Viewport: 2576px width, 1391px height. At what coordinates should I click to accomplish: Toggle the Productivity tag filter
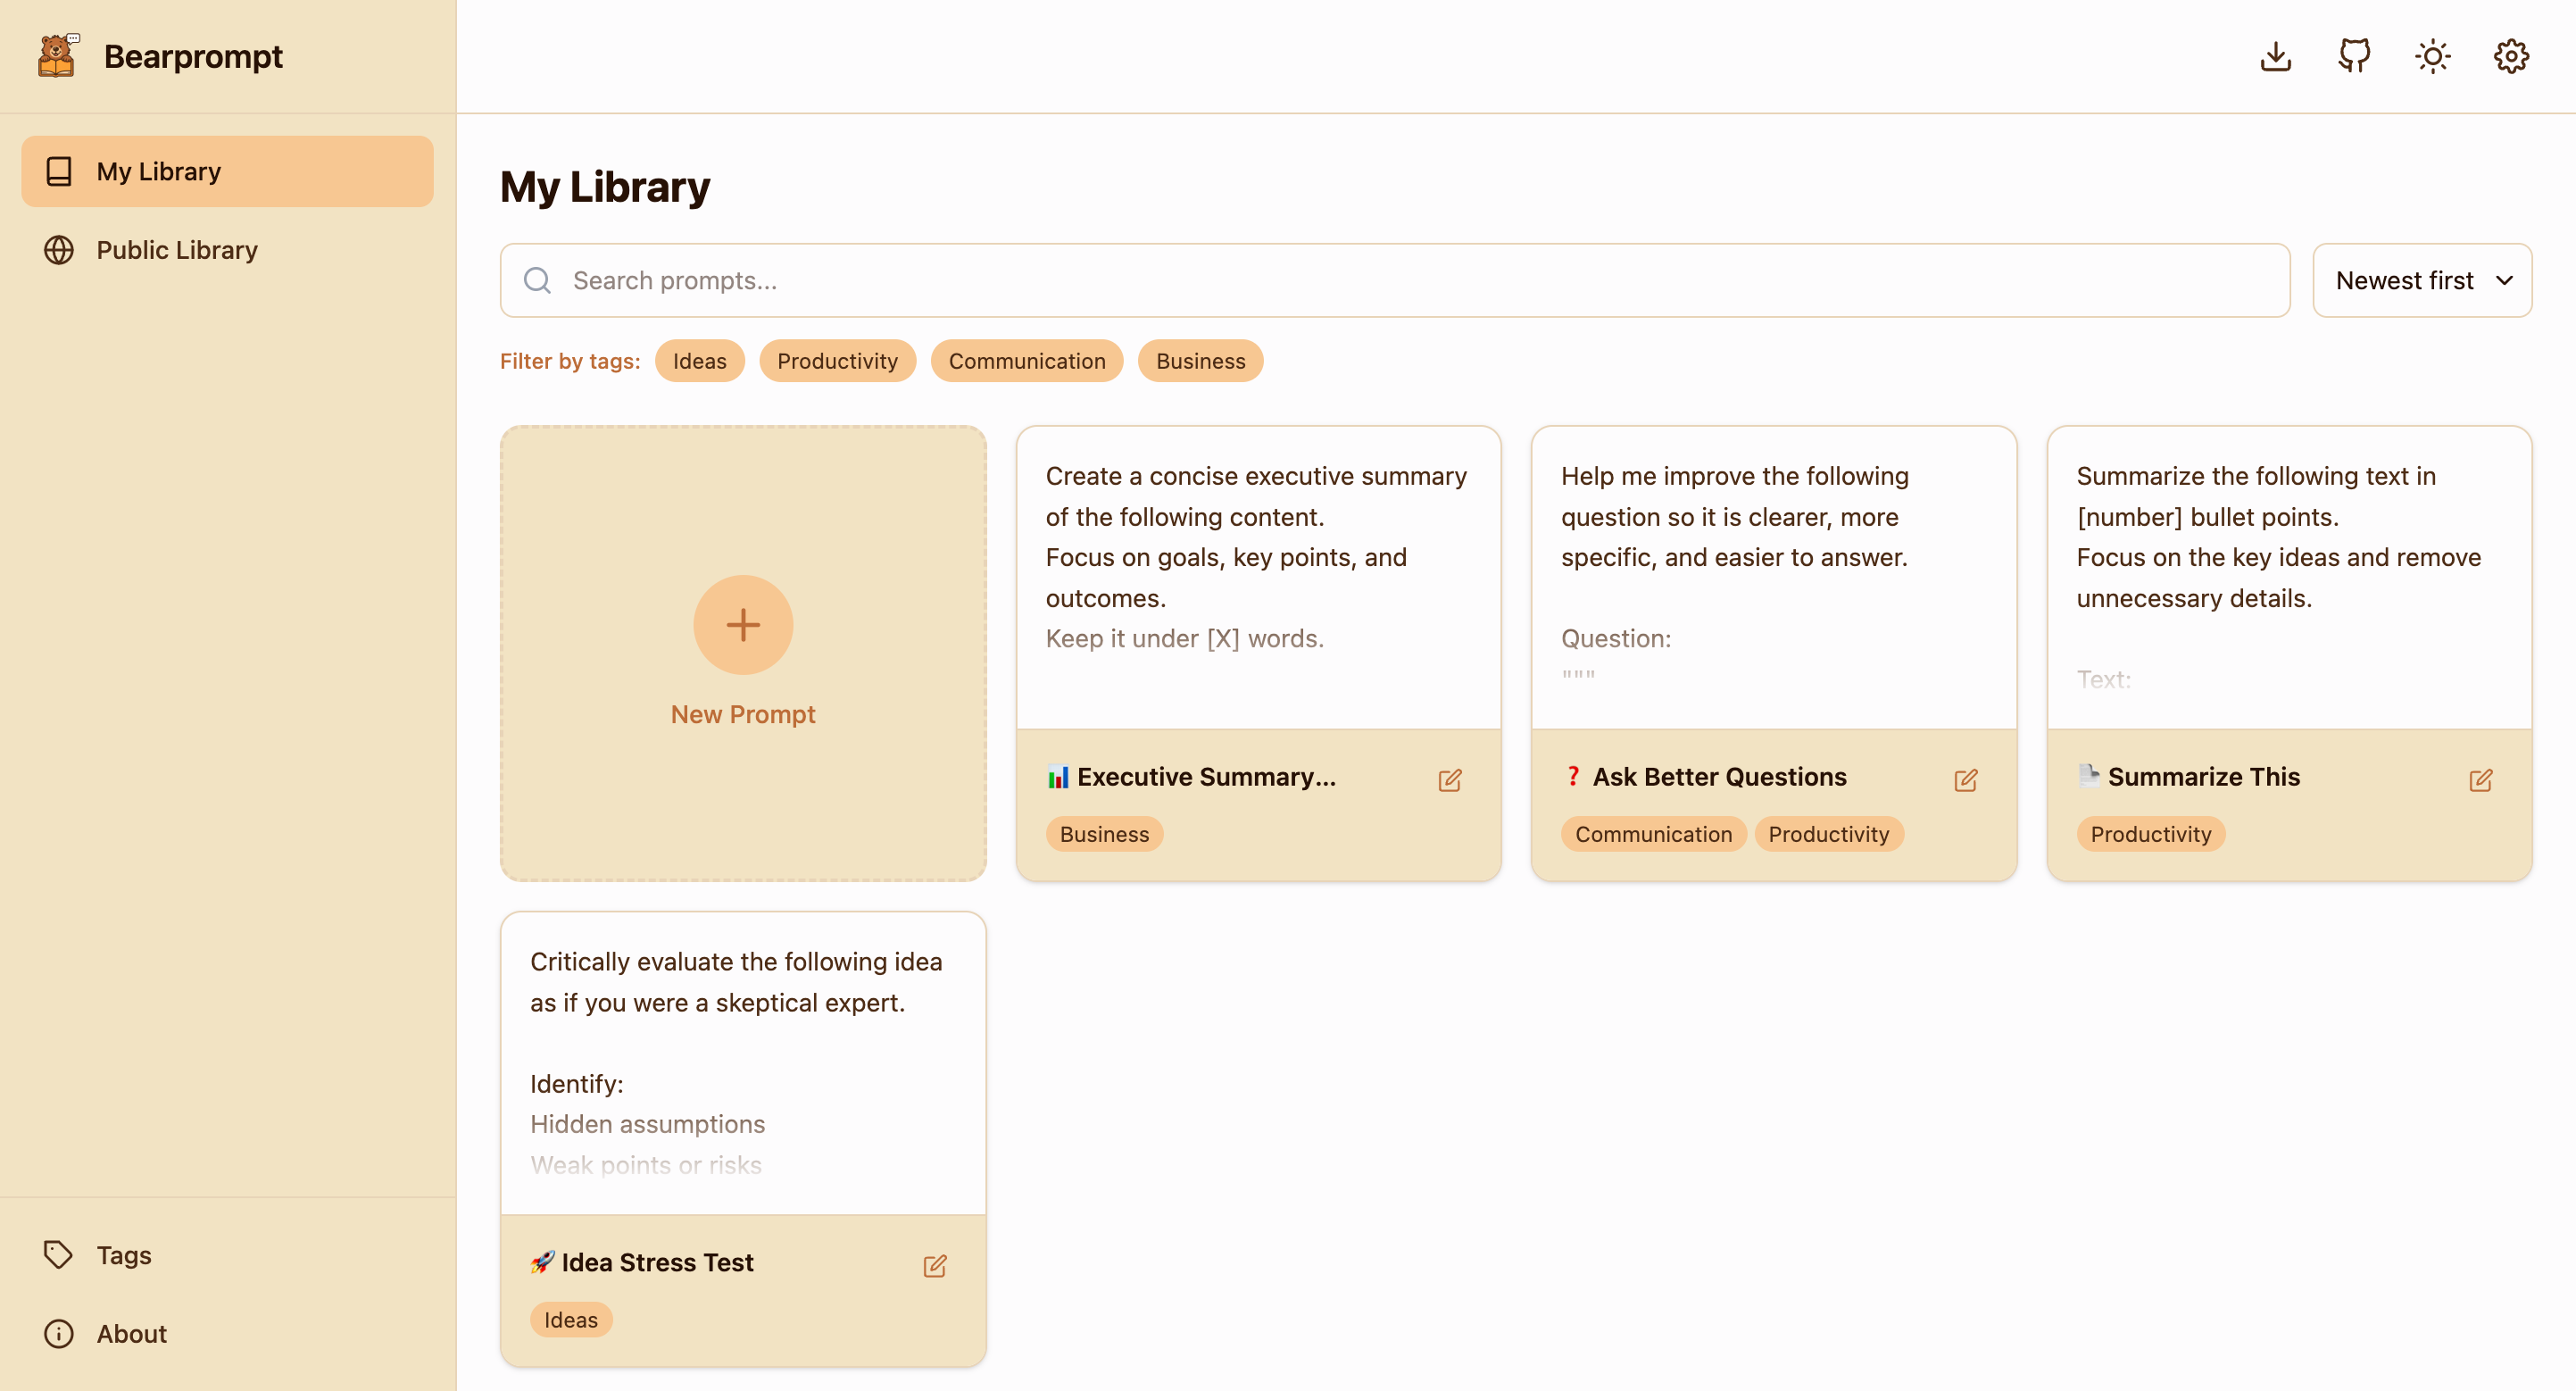837,361
